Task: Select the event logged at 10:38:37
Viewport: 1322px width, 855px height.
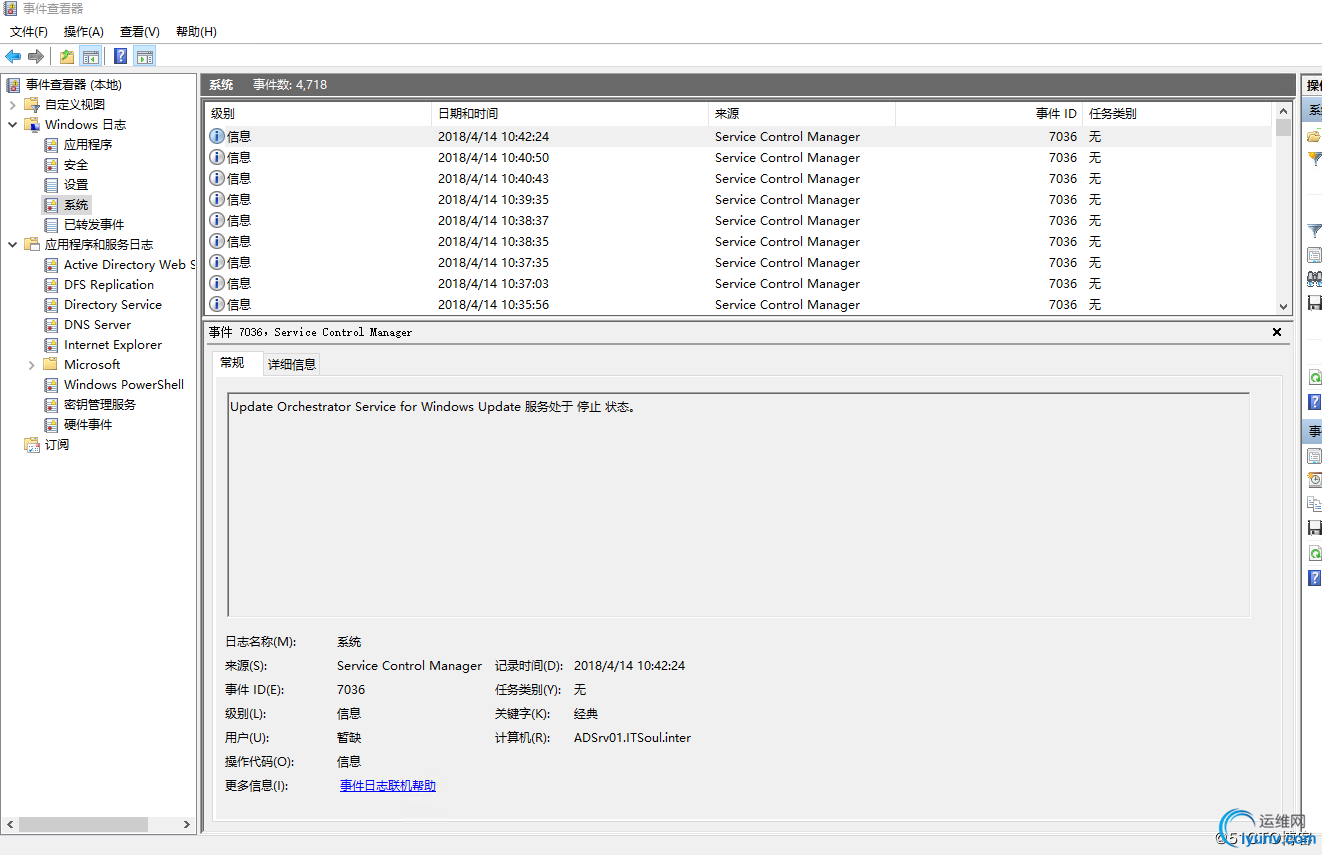Action: [739, 221]
